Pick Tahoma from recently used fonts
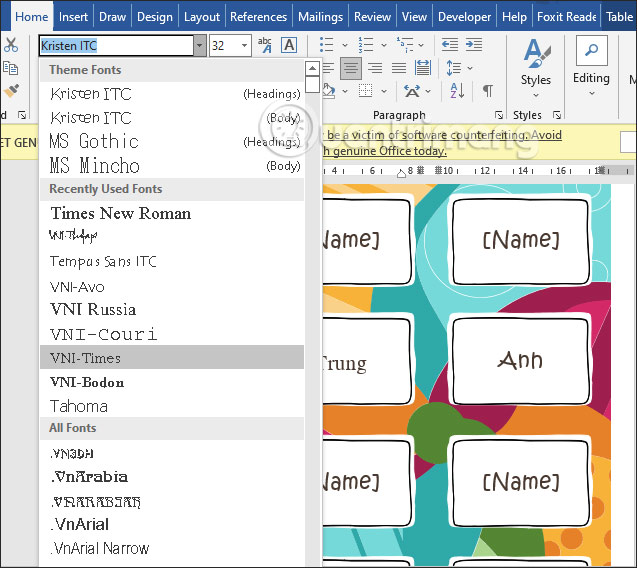Screen dimensions: 637x568 coord(172,406)
